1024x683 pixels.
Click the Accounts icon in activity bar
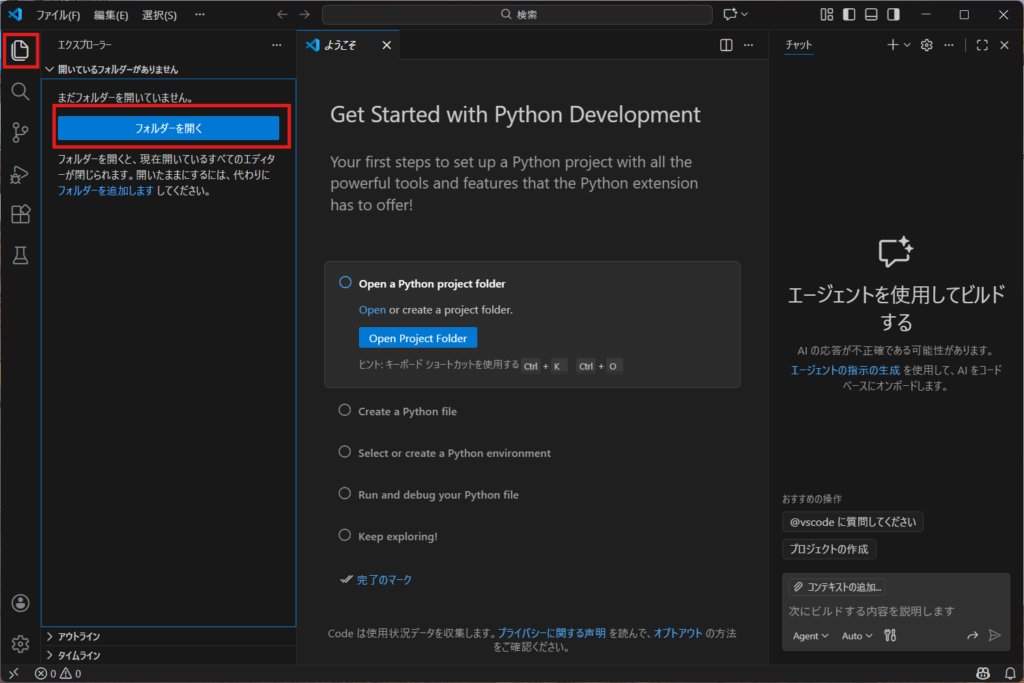point(20,603)
